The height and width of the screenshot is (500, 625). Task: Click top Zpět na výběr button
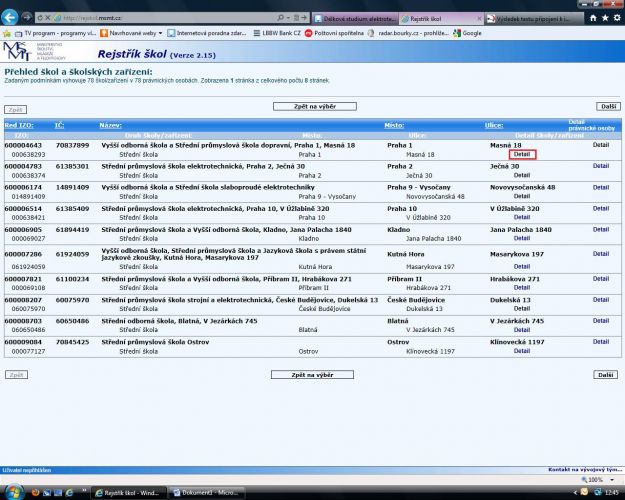click(315, 106)
